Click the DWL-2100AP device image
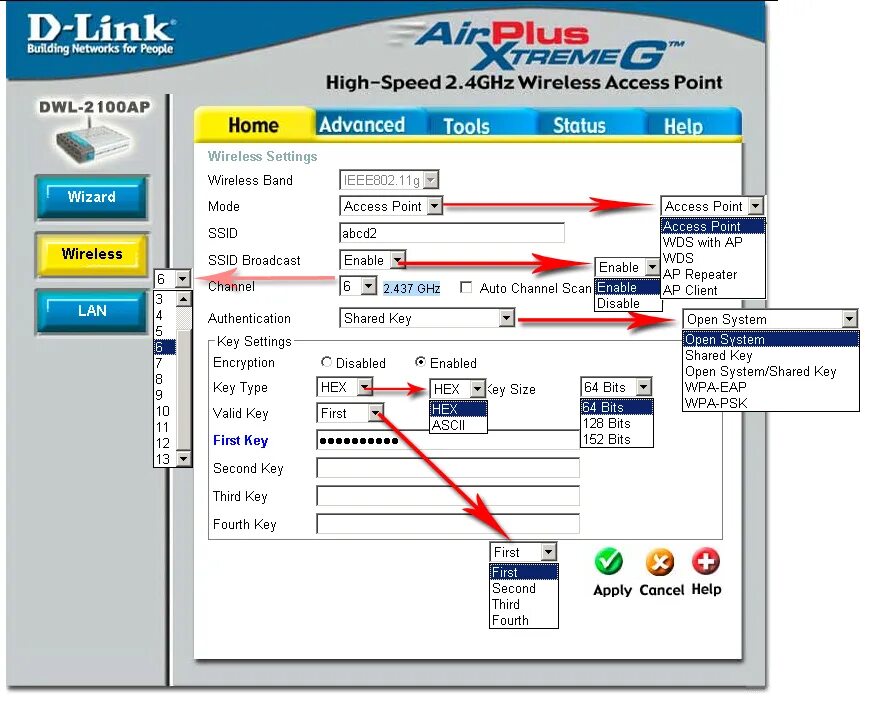Screen dimensions: 878x702 pyautogui.click(x=94, y=143)
